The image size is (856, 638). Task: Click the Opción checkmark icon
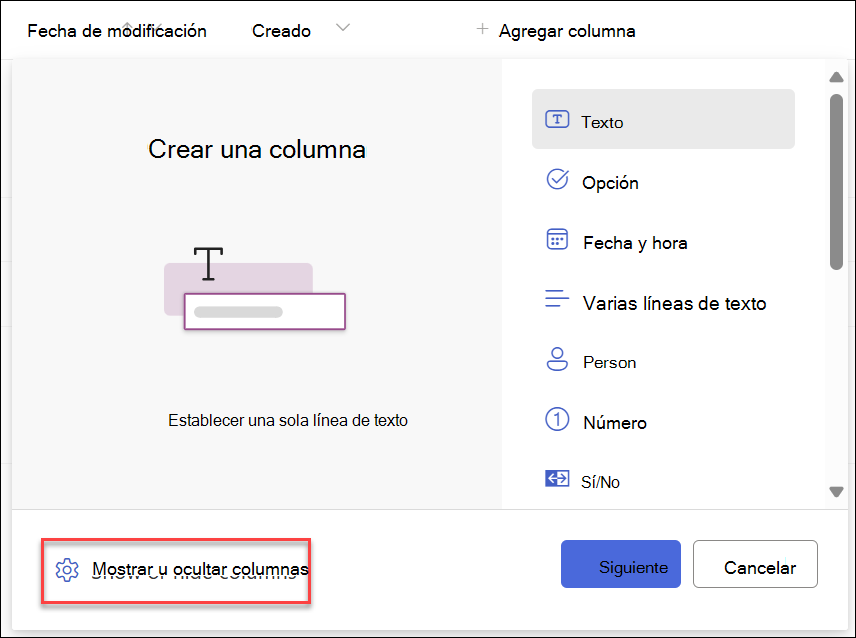point(557,179)
